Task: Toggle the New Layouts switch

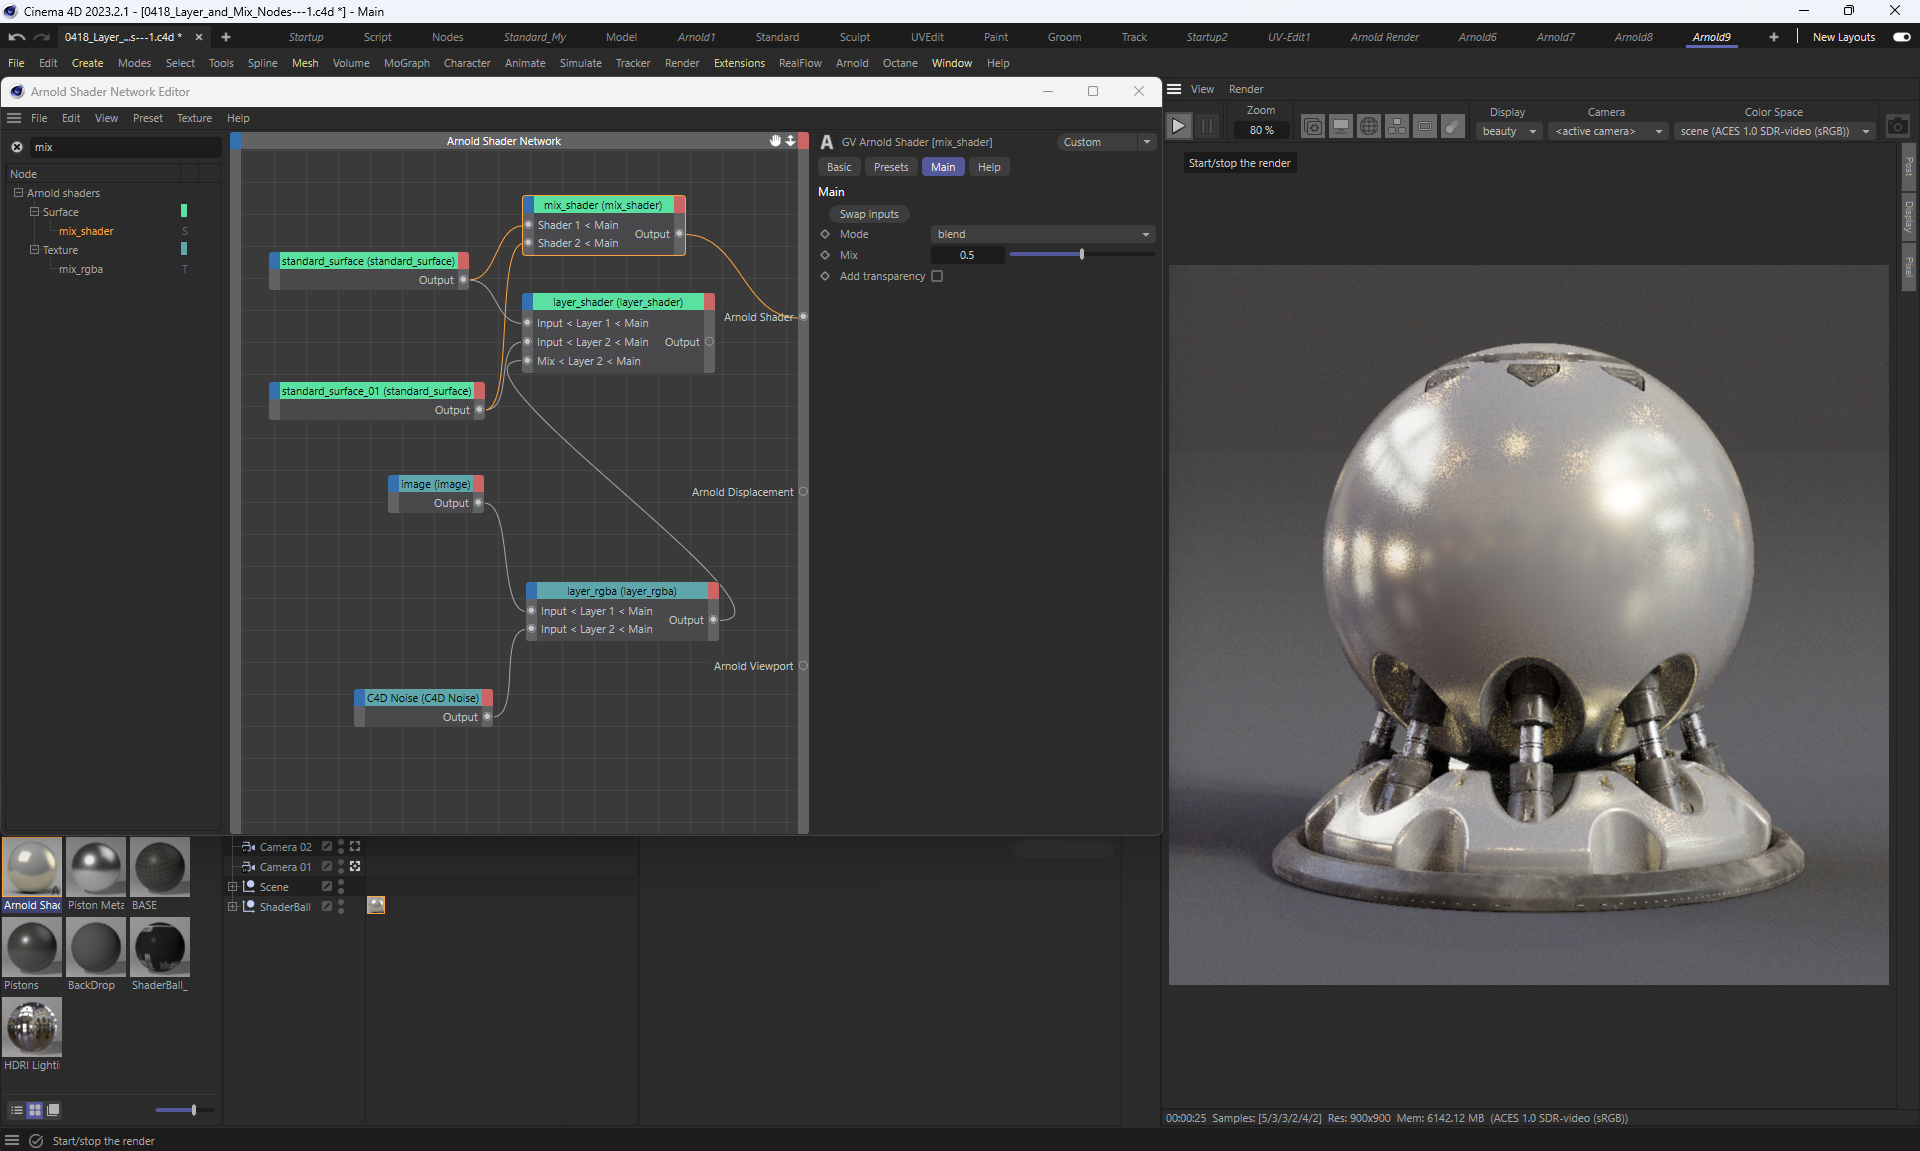Action: point(1901,37)
